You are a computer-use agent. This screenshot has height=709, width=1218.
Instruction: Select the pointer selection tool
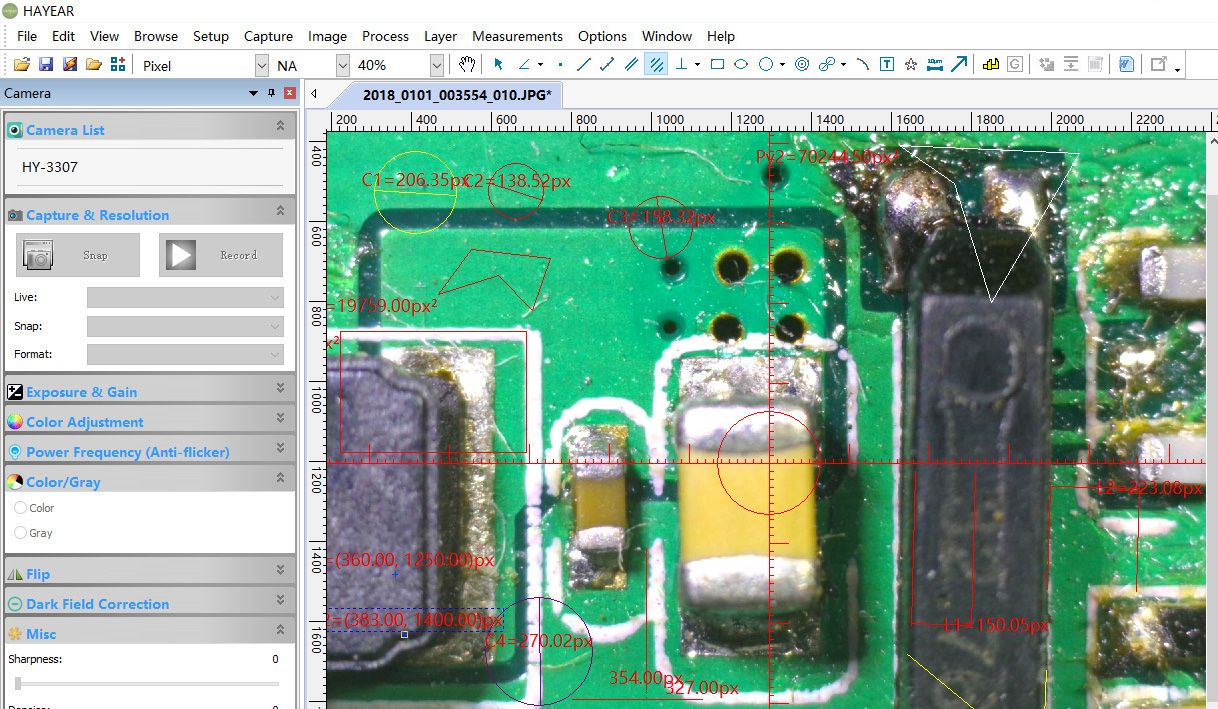[498, 65]
